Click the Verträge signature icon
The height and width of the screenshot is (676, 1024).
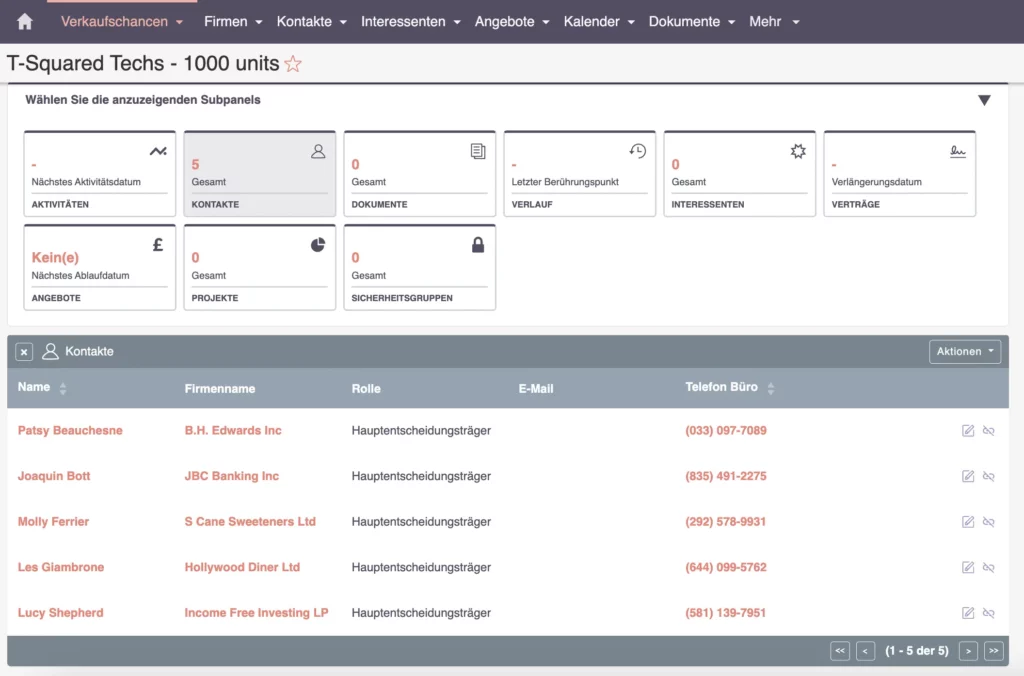click(958, 152)
